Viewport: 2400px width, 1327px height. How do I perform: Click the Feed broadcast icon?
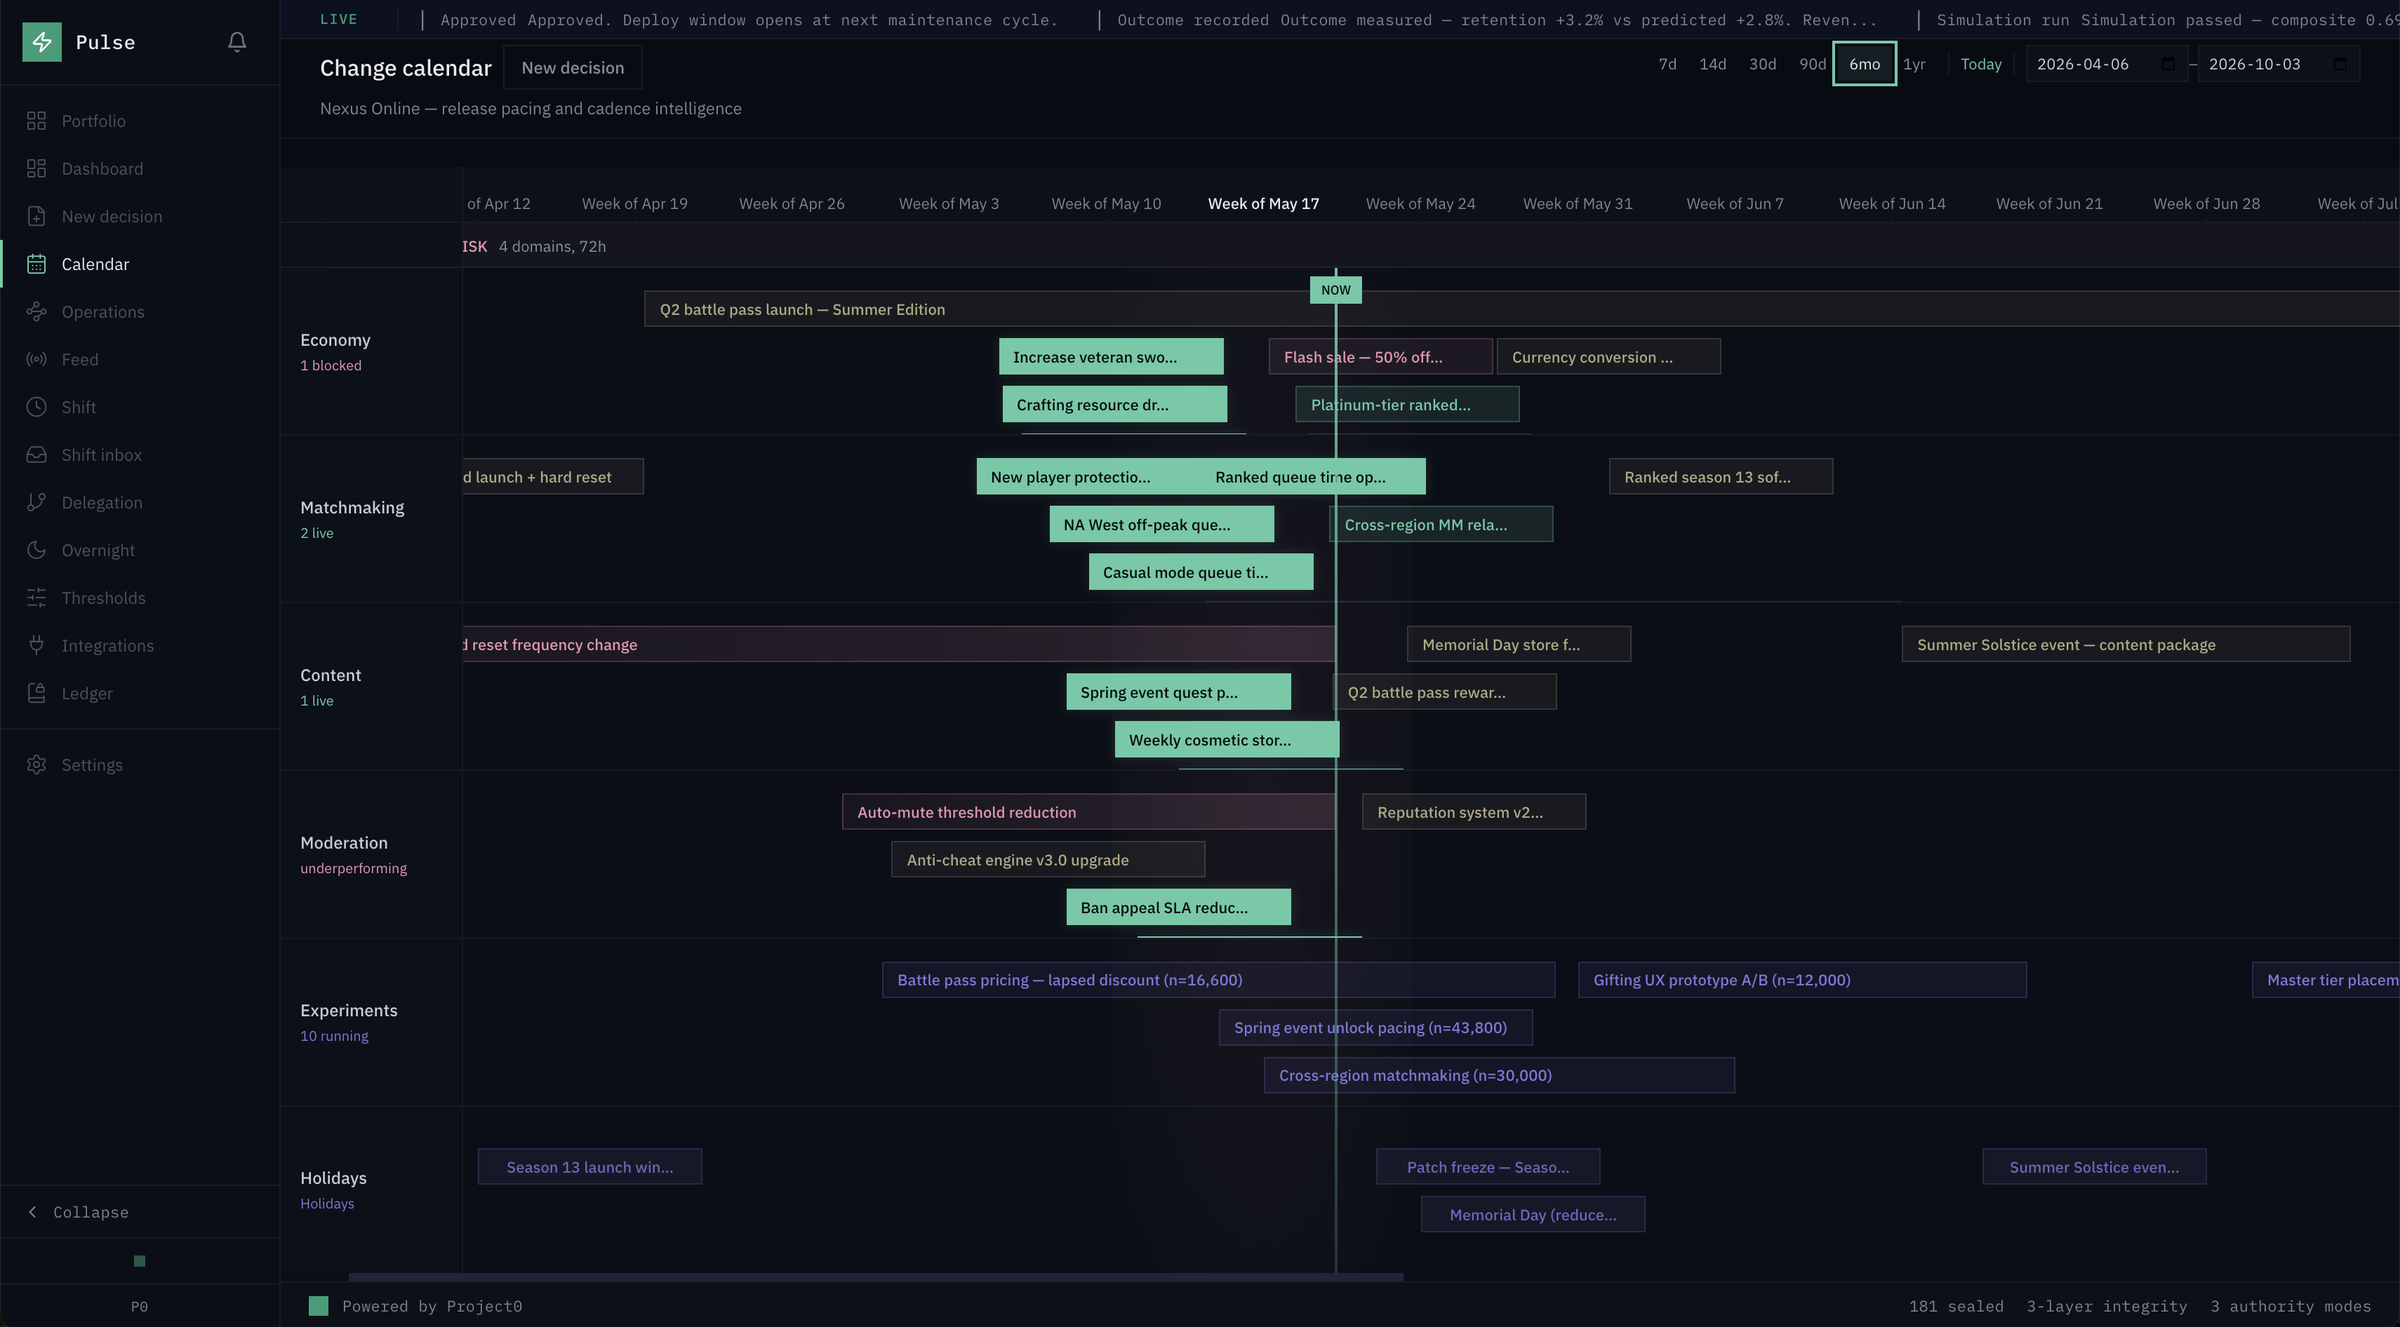coord(37,359)
